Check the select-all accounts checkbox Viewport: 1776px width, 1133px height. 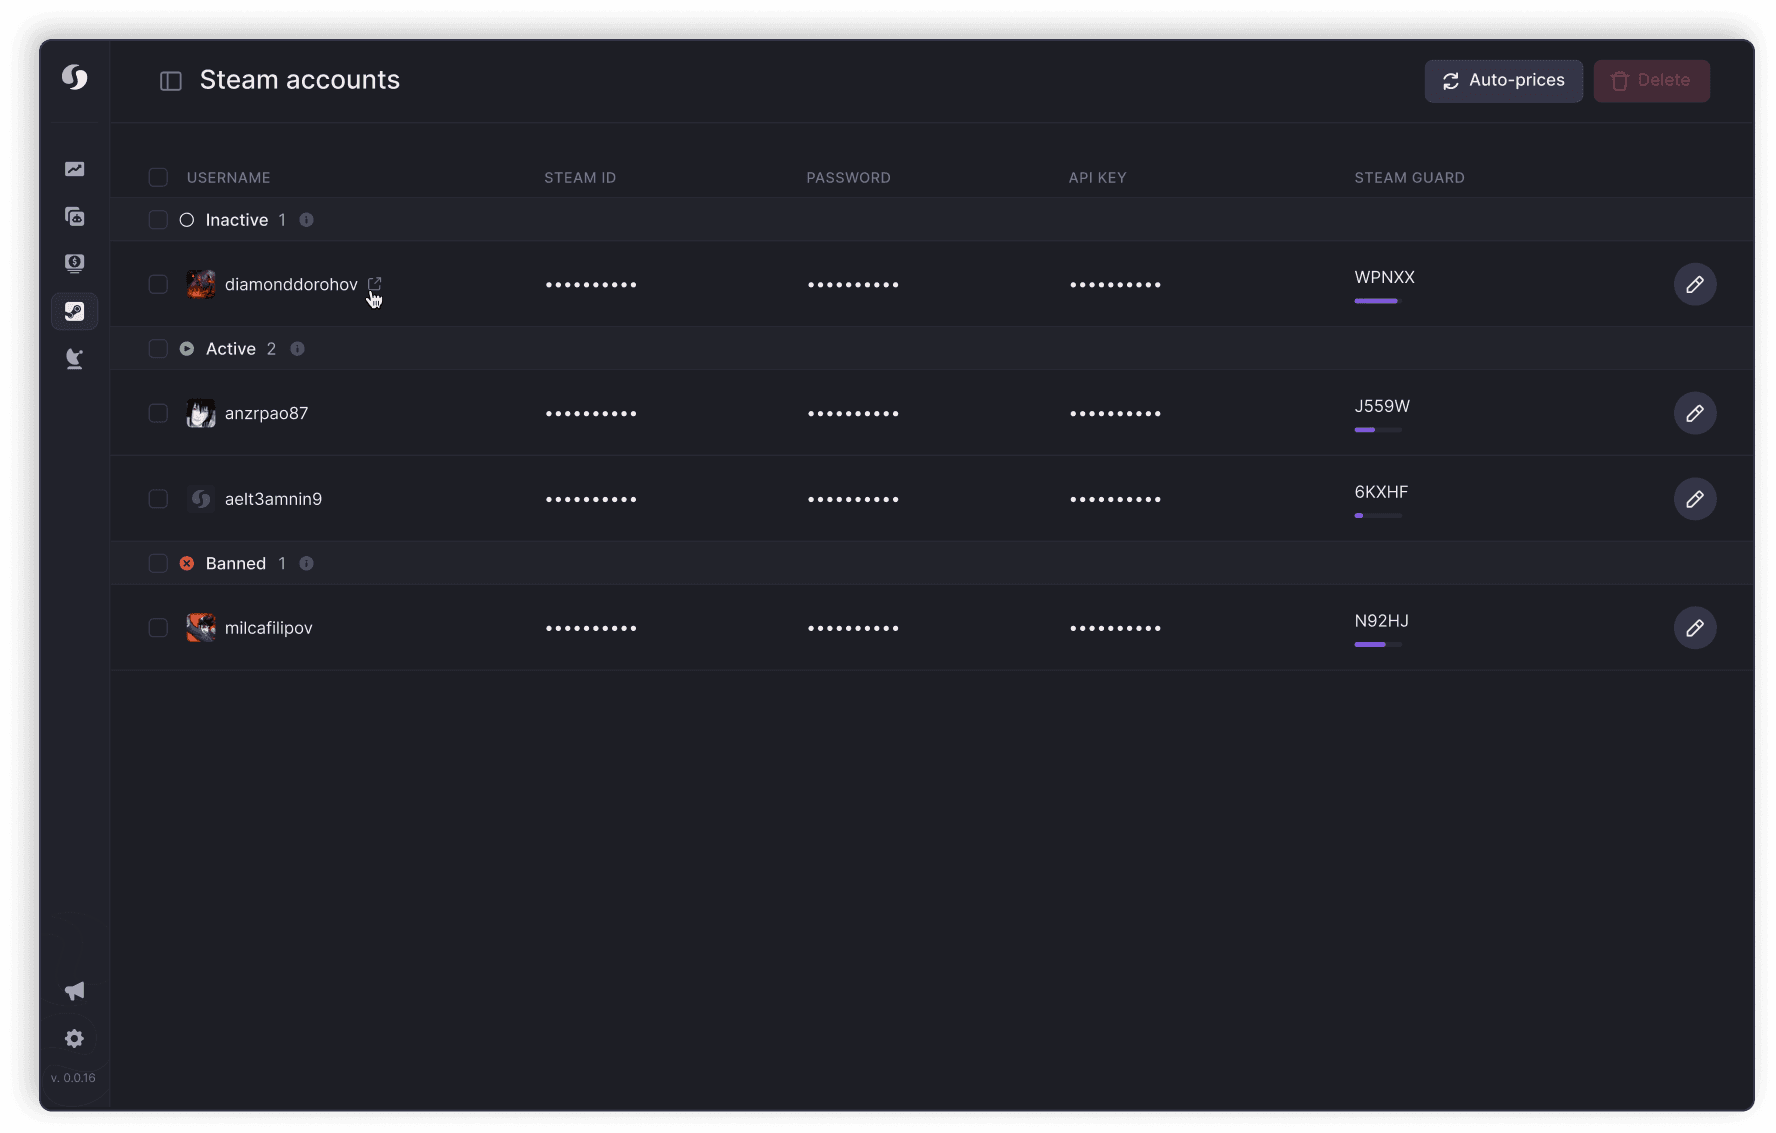point(158,177)
